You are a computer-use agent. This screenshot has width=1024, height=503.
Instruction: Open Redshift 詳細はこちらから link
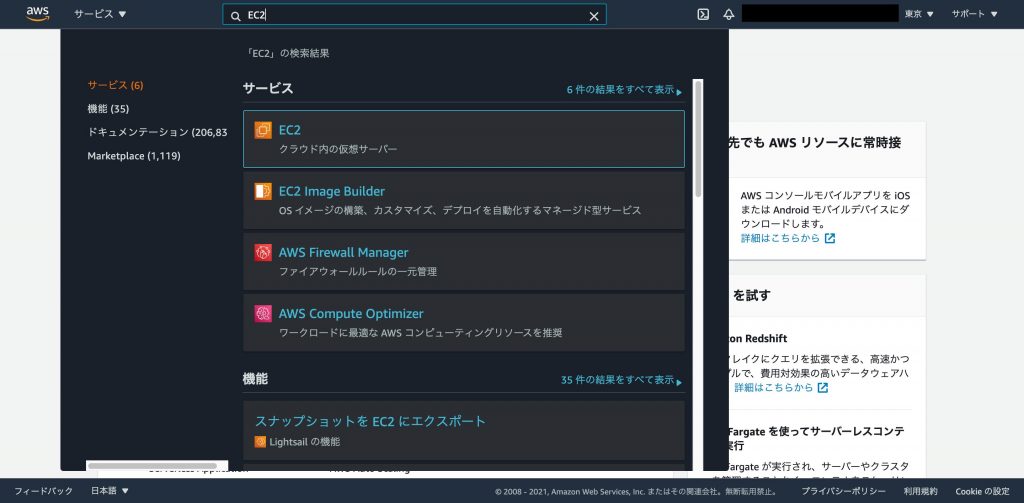[773, 387]
